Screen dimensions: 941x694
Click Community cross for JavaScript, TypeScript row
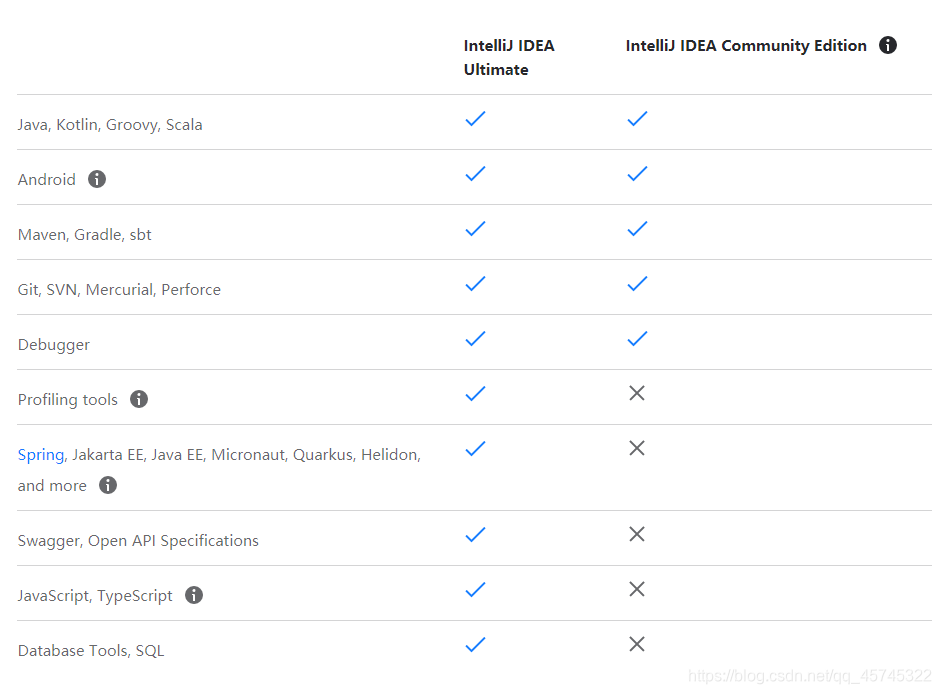[x=637, y=590]
